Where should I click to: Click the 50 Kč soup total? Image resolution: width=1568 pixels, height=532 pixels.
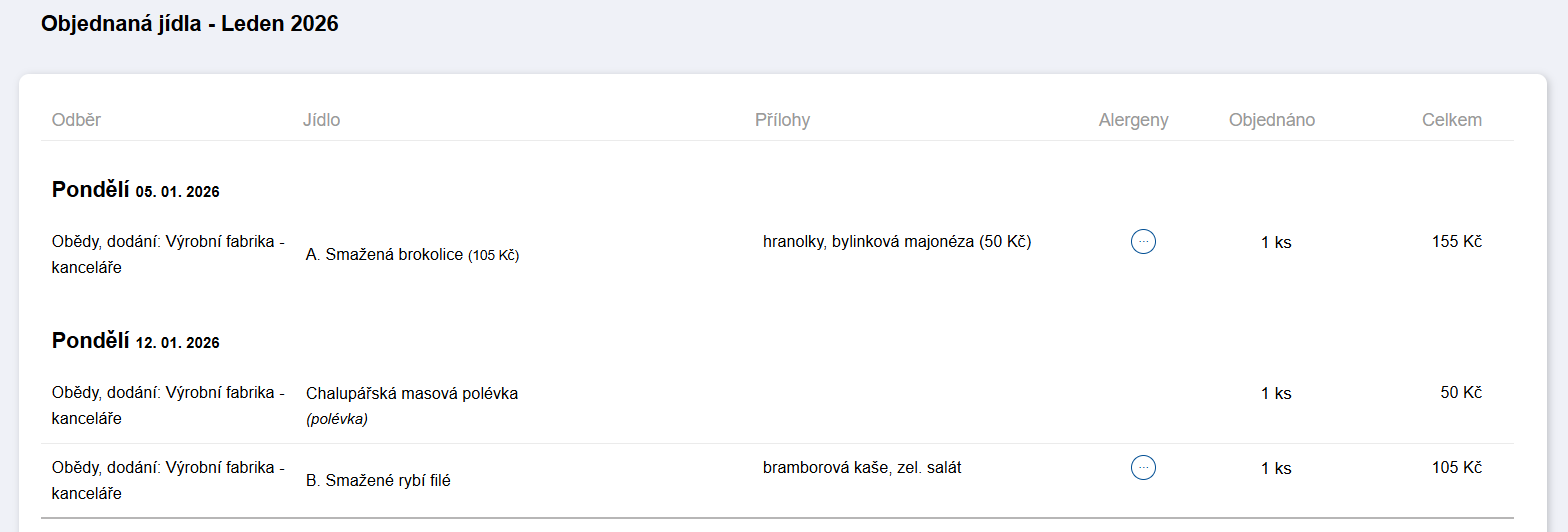coord(1460,393)
